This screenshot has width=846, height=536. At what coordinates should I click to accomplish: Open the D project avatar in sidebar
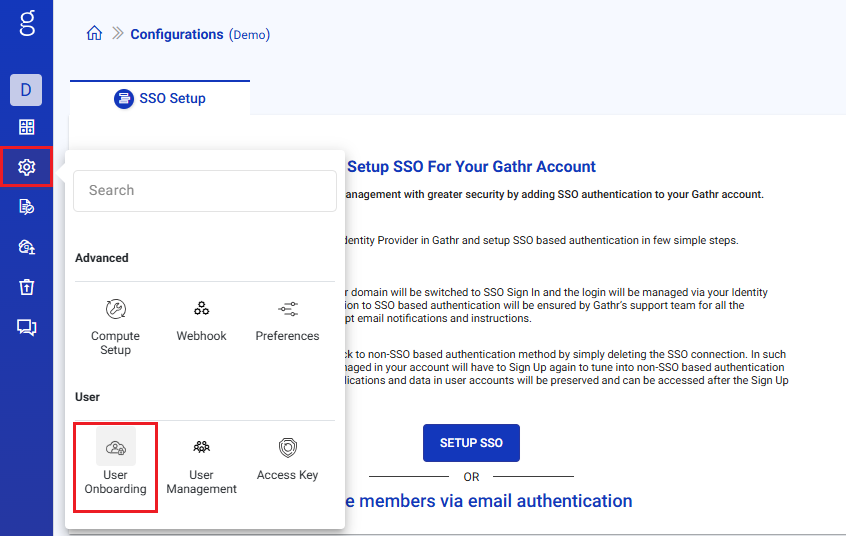[x=26, y=90]
